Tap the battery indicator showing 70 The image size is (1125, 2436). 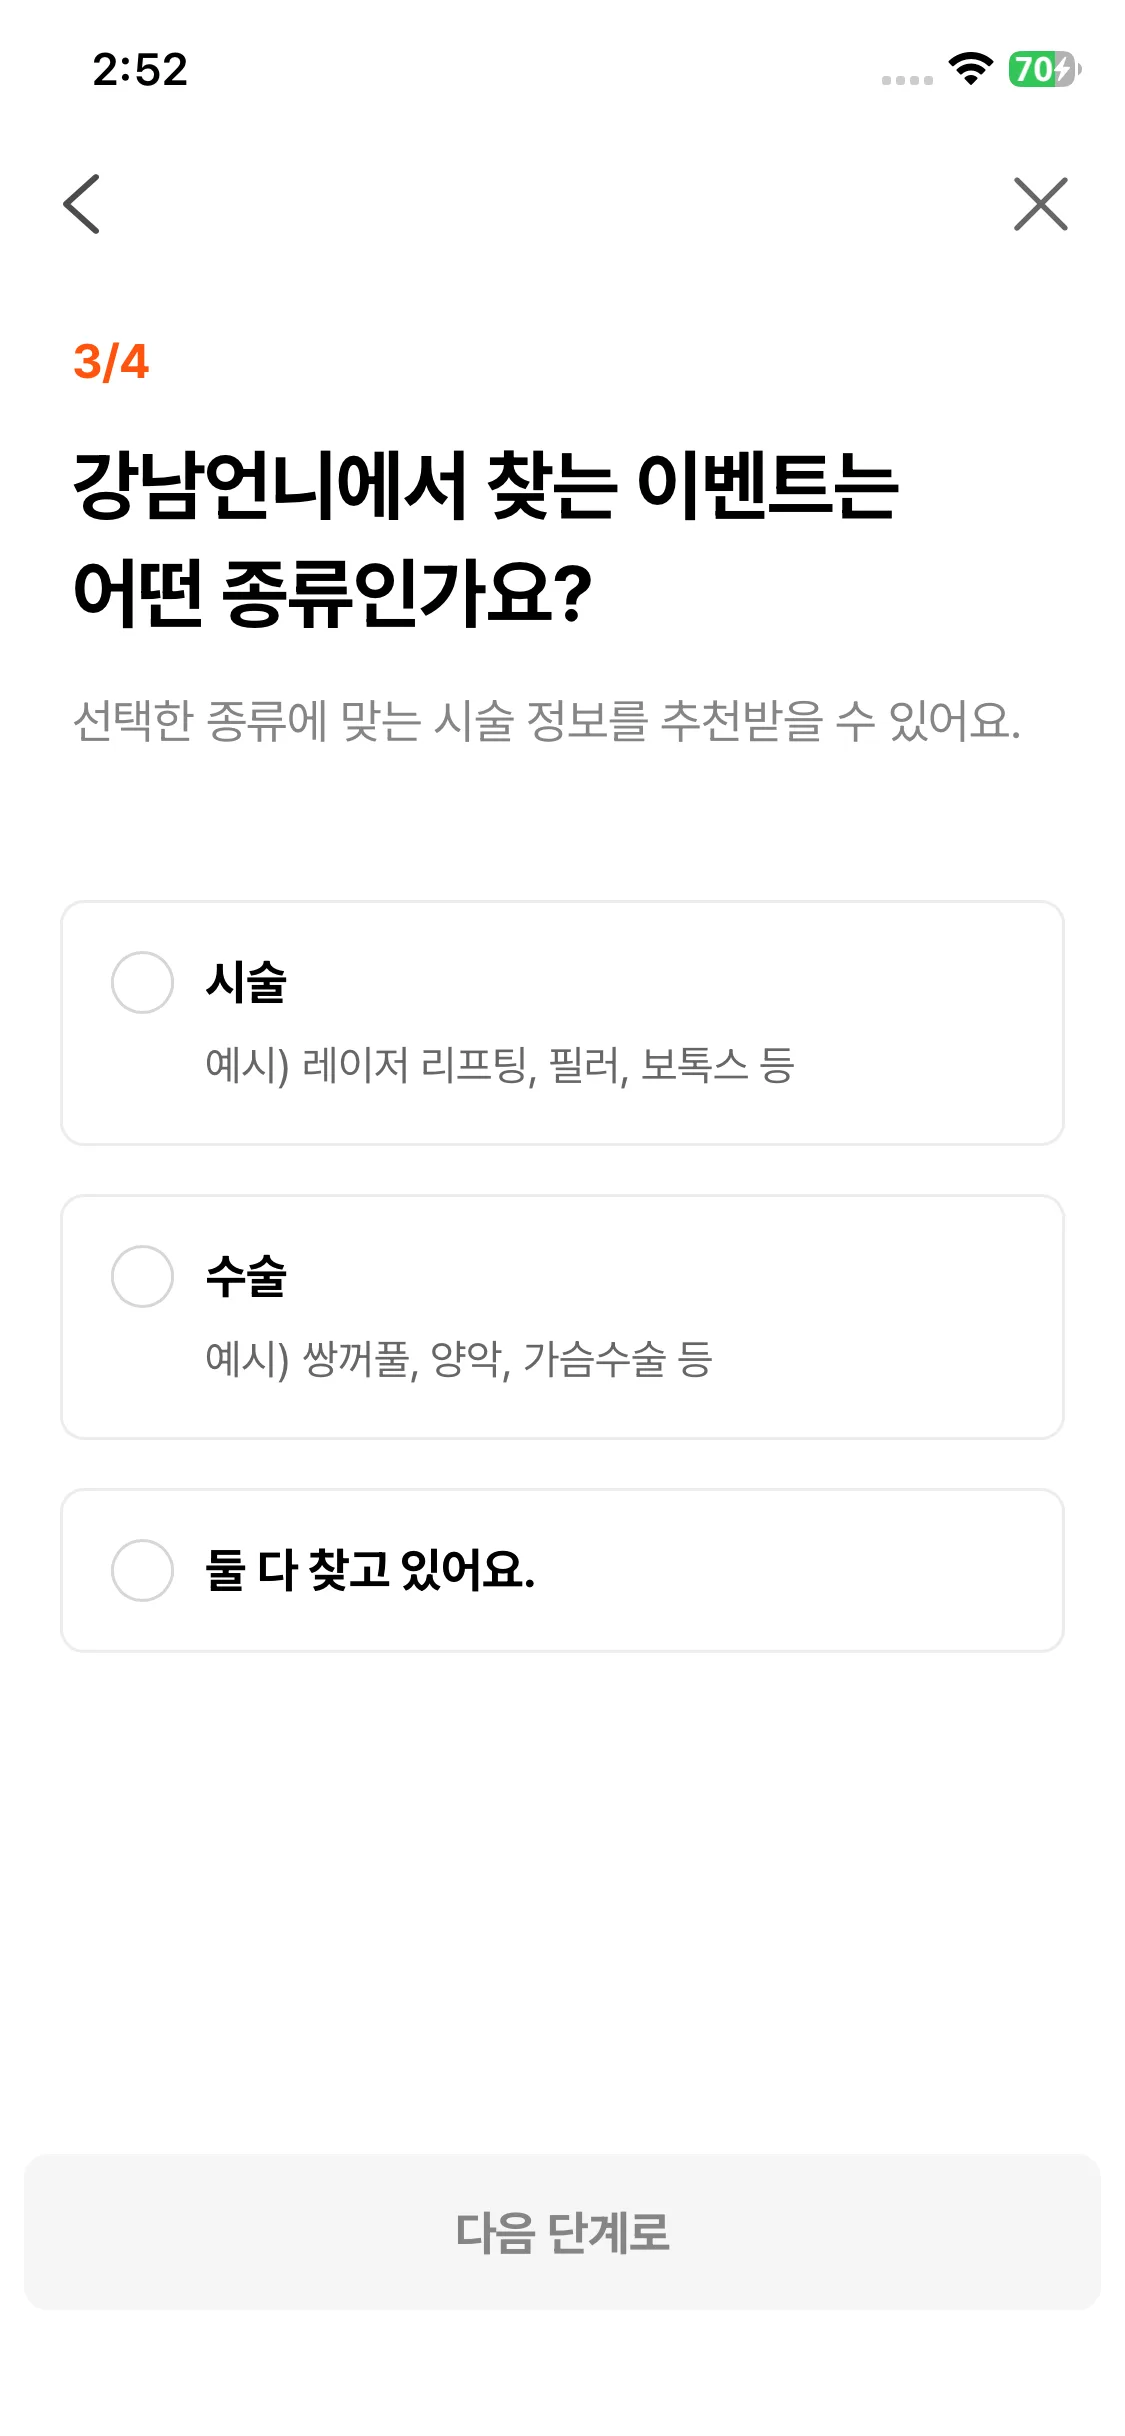(1043, 69)
